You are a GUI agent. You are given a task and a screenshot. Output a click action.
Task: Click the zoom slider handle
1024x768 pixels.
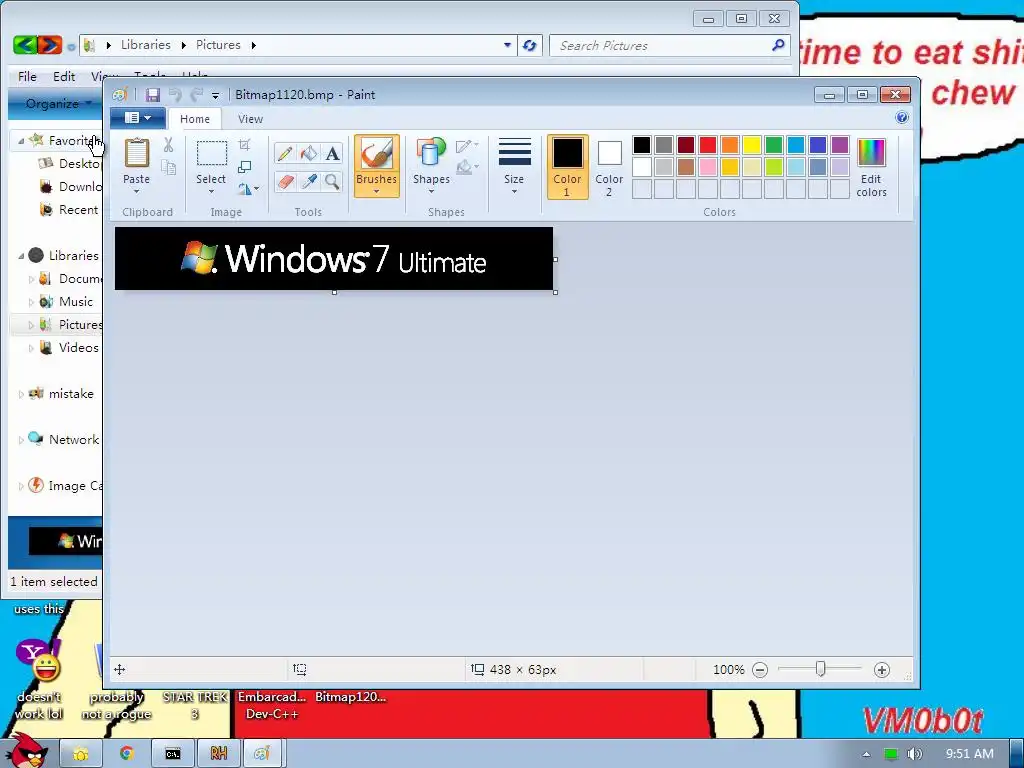point(821,669)
